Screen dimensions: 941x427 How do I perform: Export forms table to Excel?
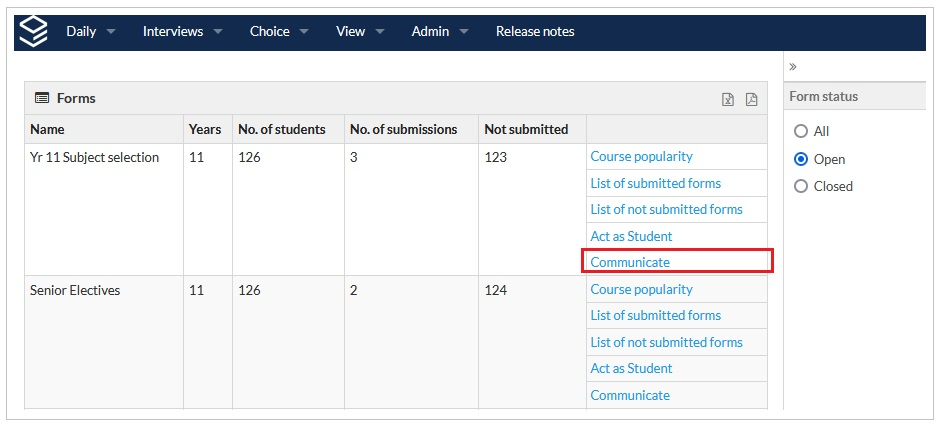[x=728, y=99]
